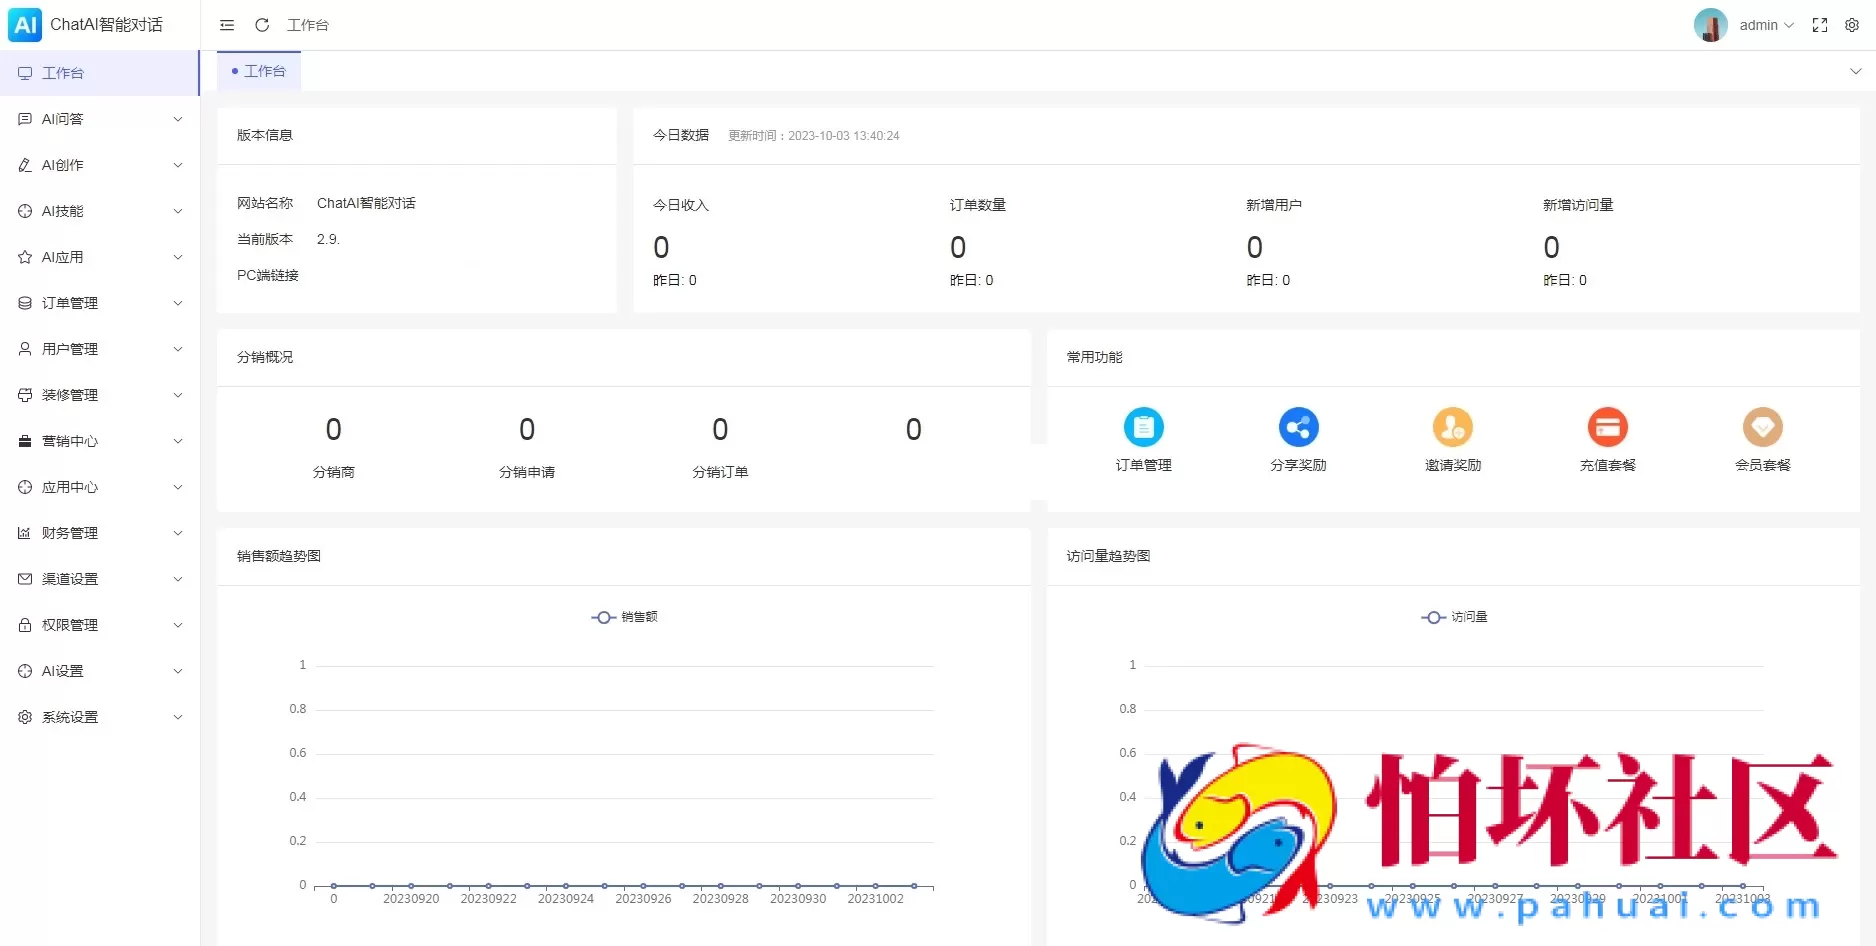
Task: Click the PC端链接 link
Action: [267, 275]
